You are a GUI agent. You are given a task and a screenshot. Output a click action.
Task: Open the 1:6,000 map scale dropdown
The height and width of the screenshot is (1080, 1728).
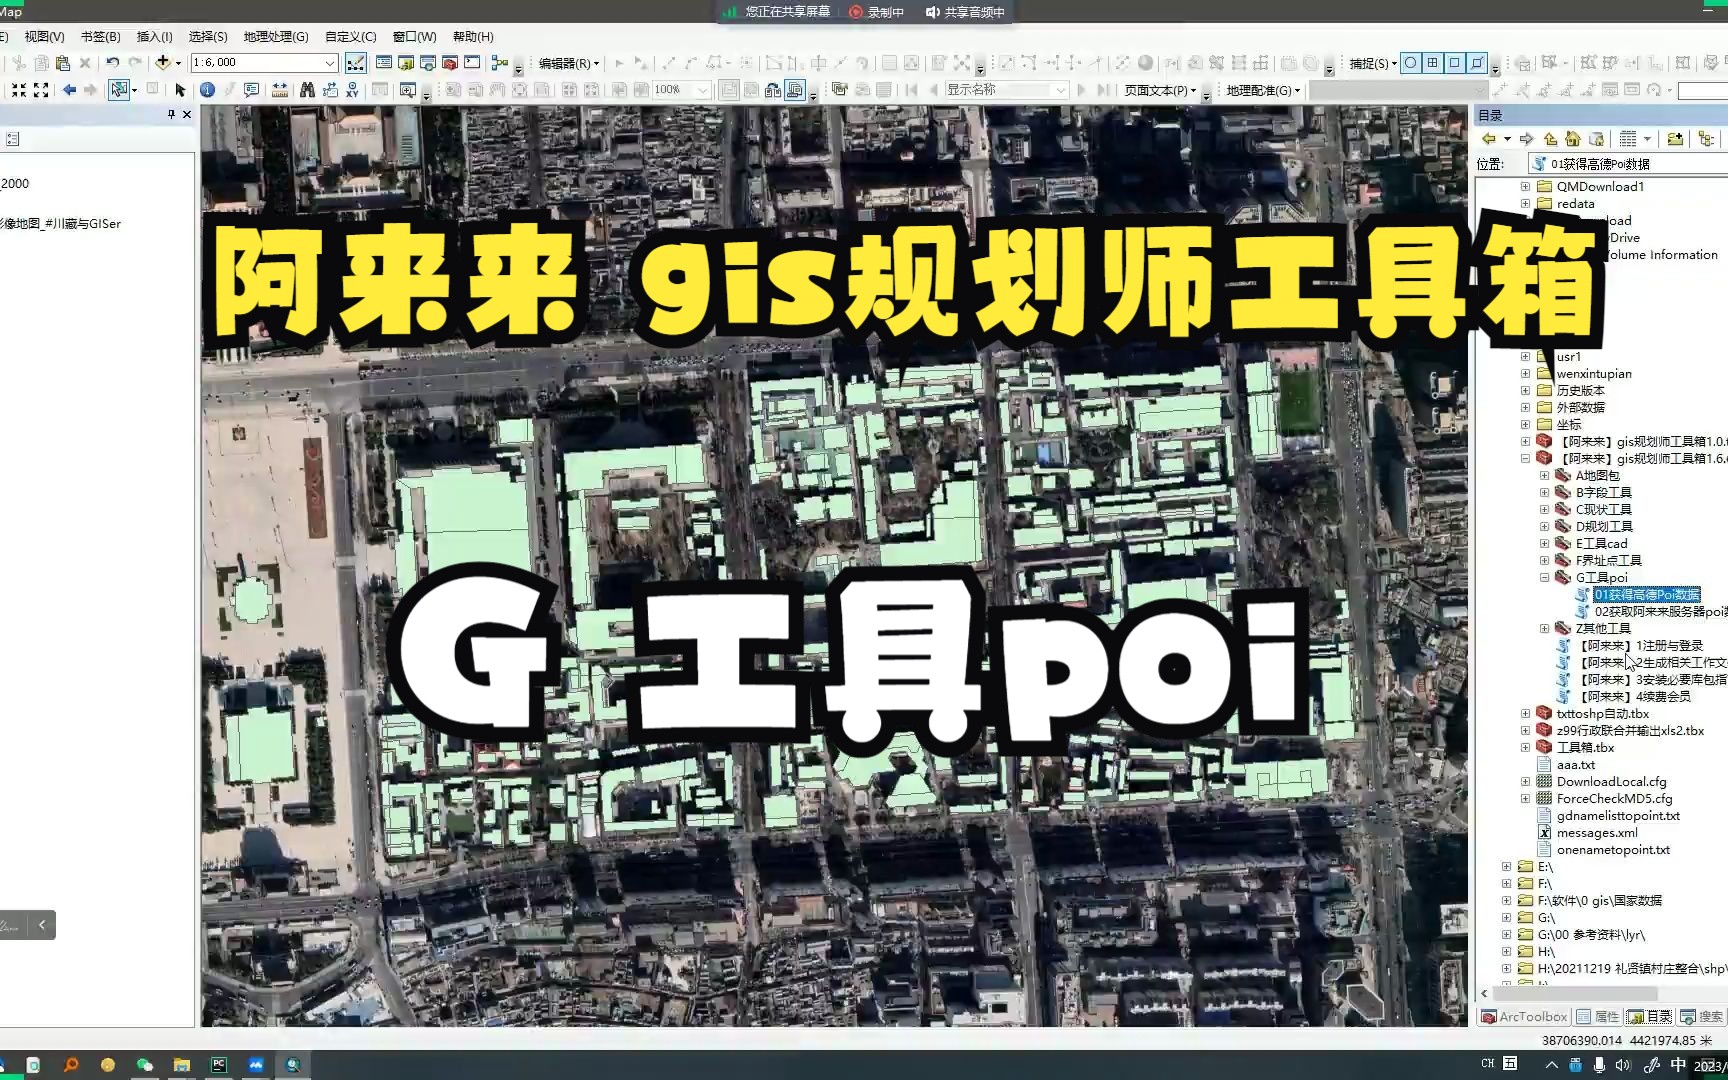pos(330,62)
